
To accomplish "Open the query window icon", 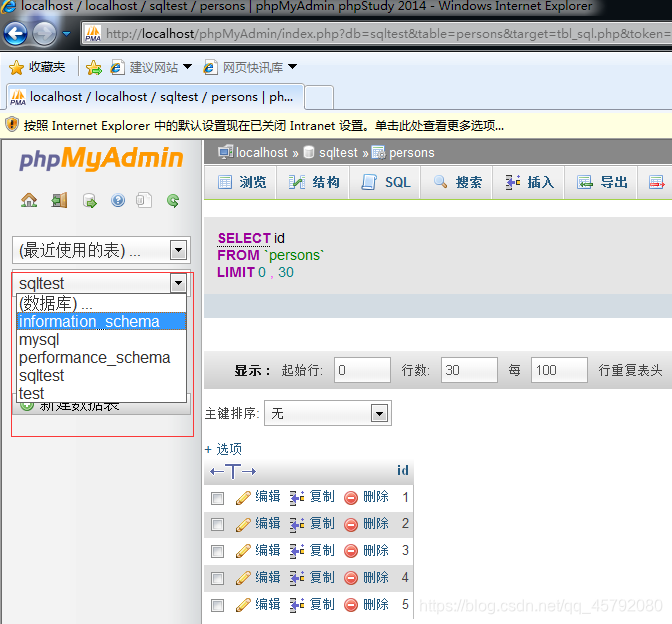I will [x=90, y=200].
